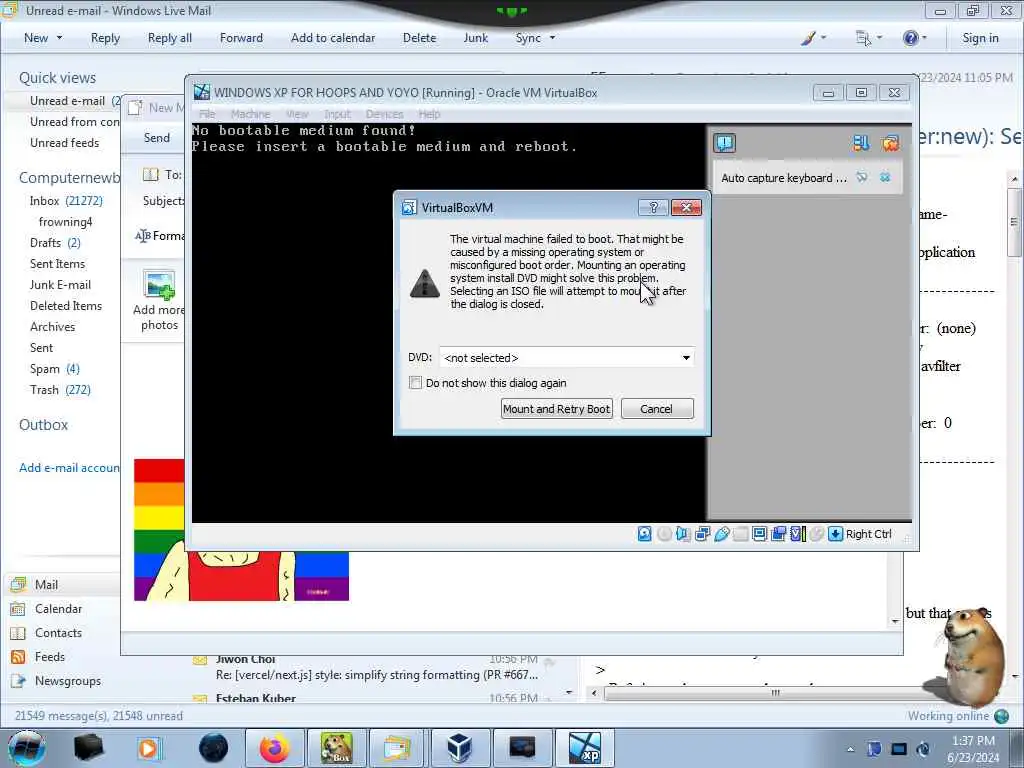
Task: Click the CPU virtualization V icon in status bar
Action: (x=797, y=534)
